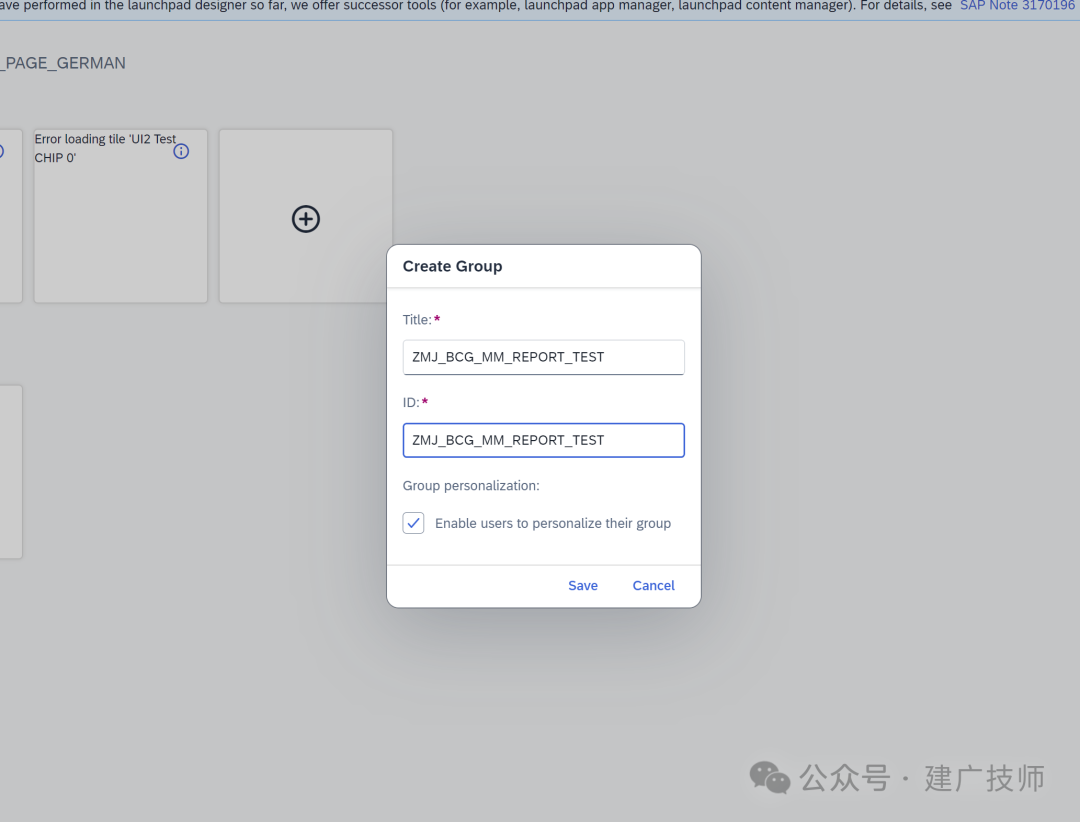Image resolution: width=1080 pixels, height=822 pixels.
Task: Save the new group
Action: coord(583,586)
